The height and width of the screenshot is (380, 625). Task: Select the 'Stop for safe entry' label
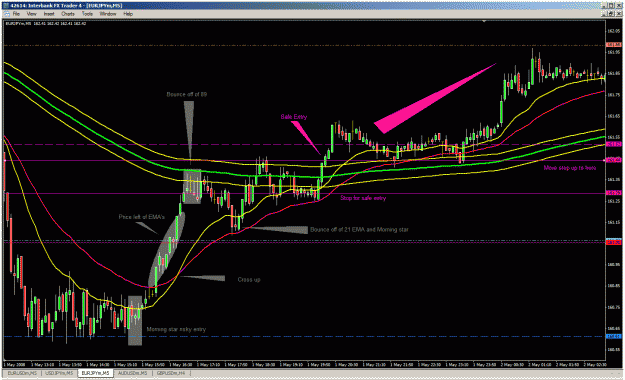point(363,198)
